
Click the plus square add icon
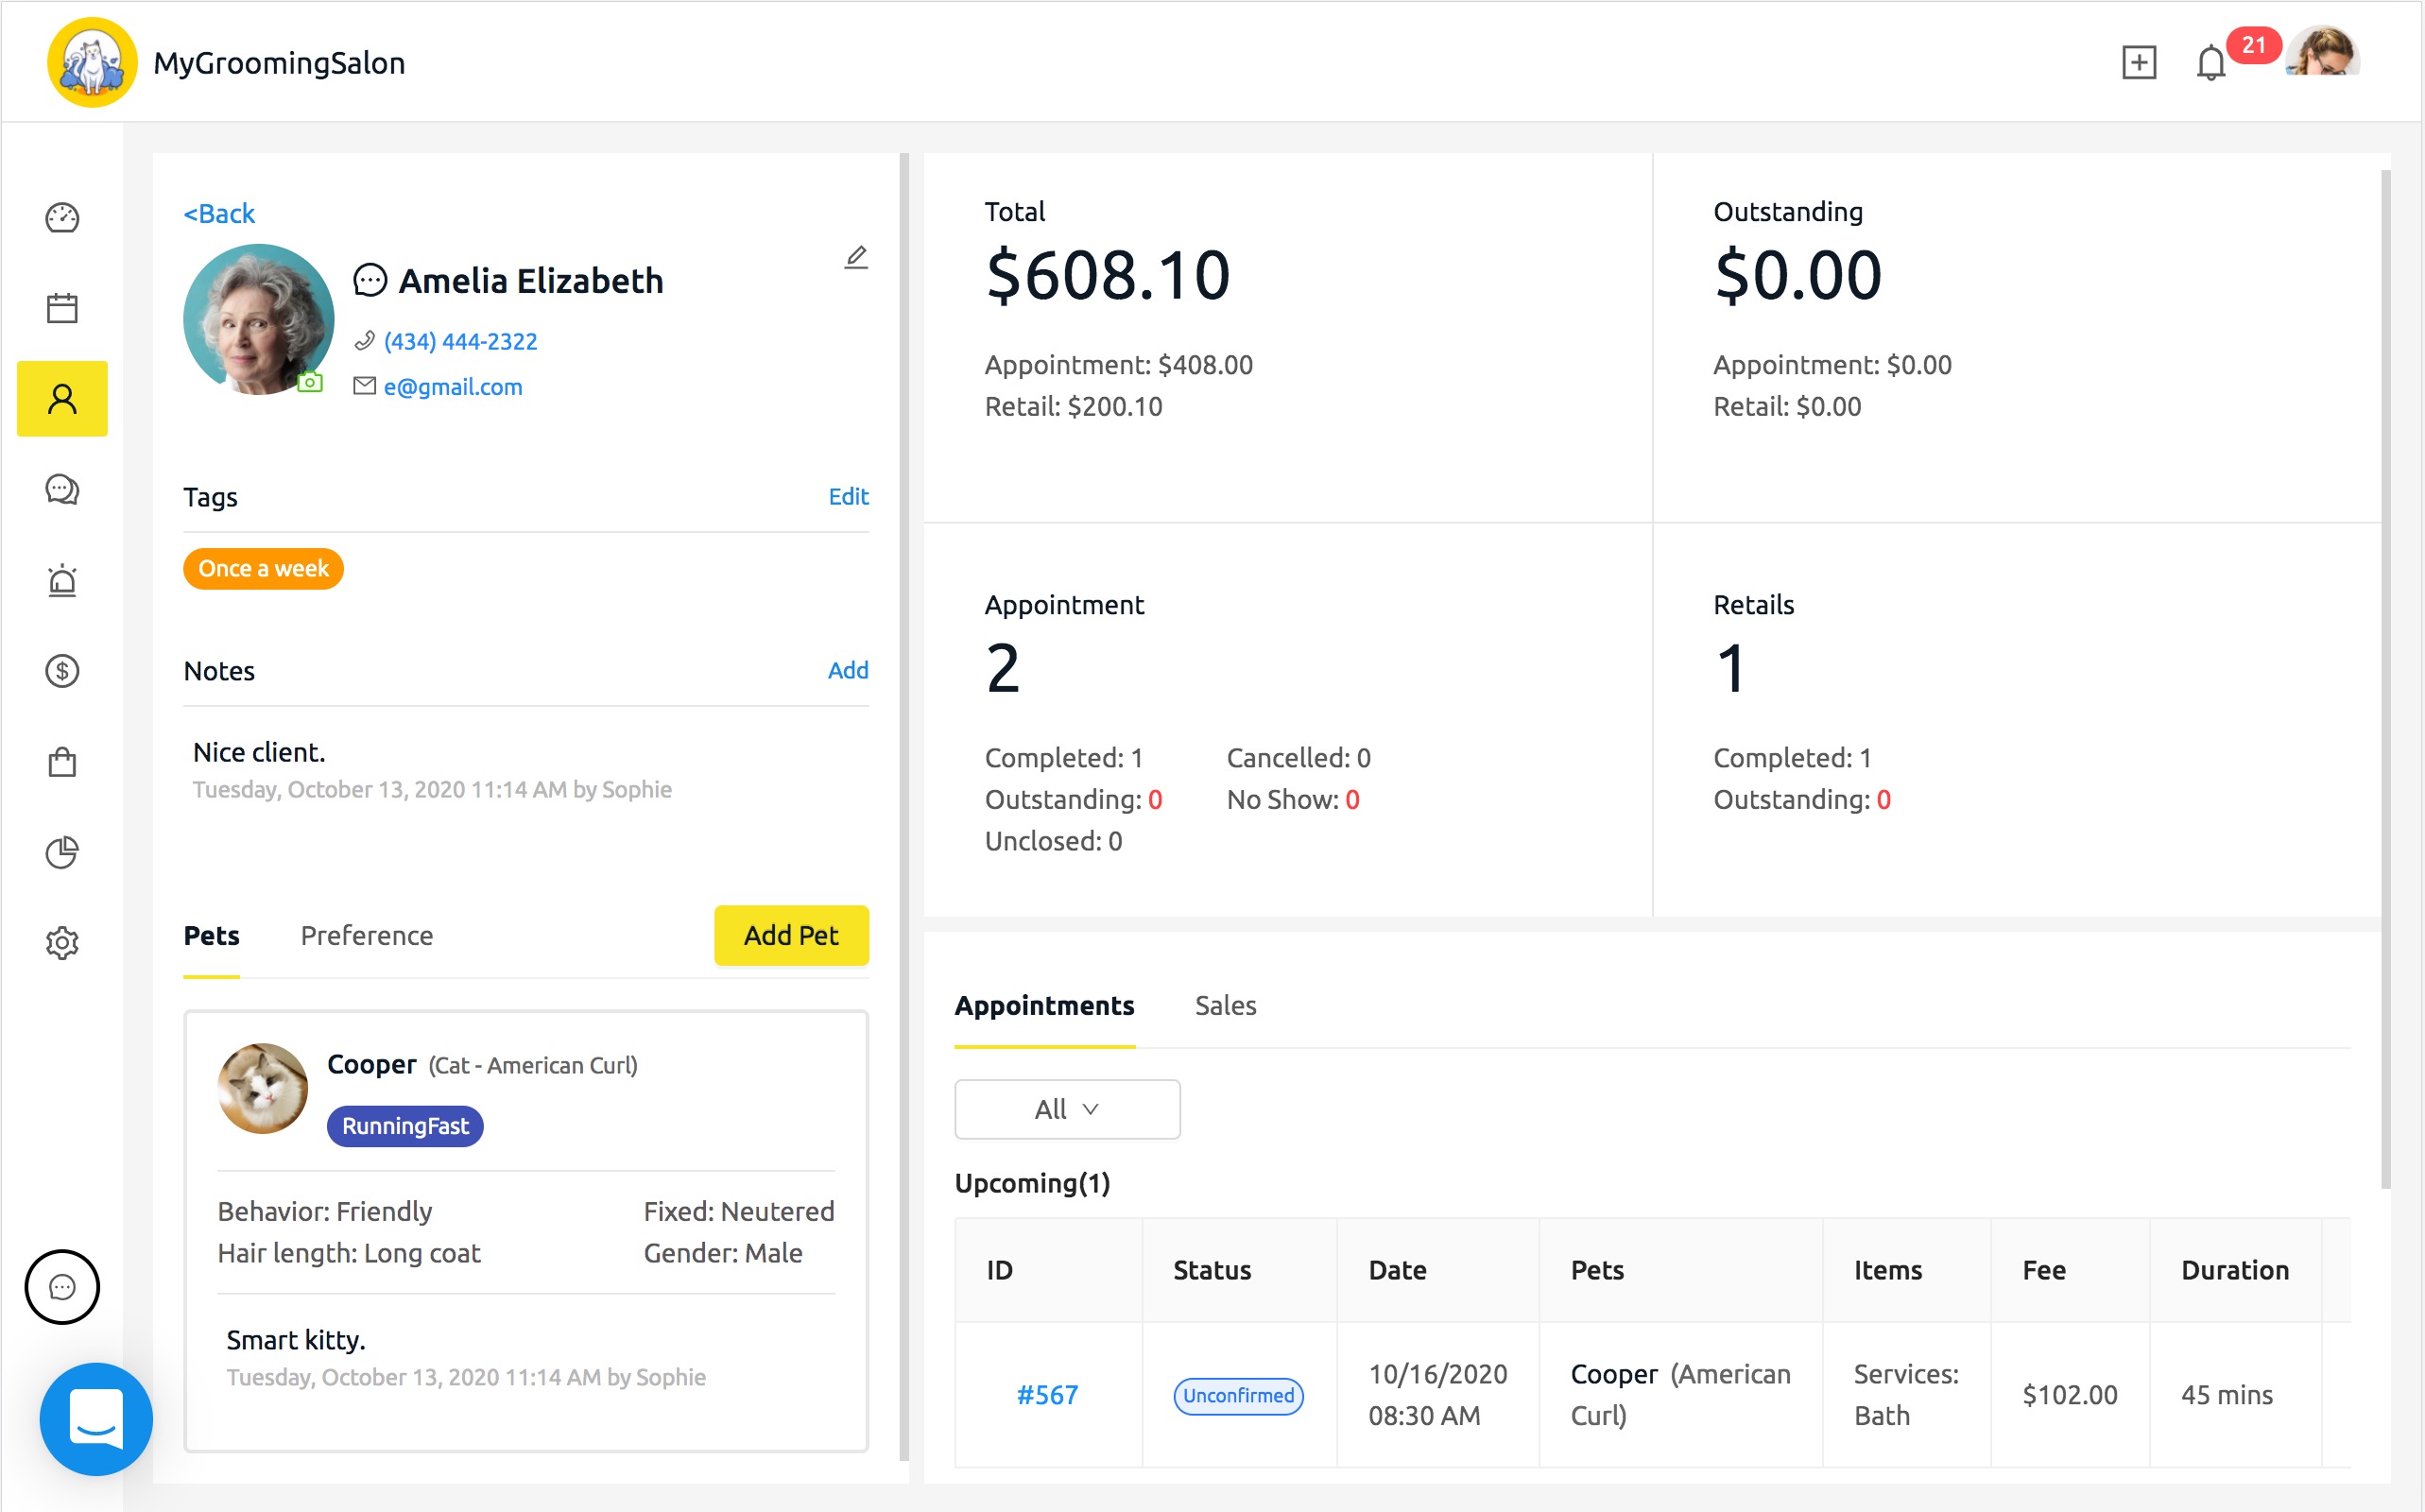pyautogui.click(x=2138, y=63)
